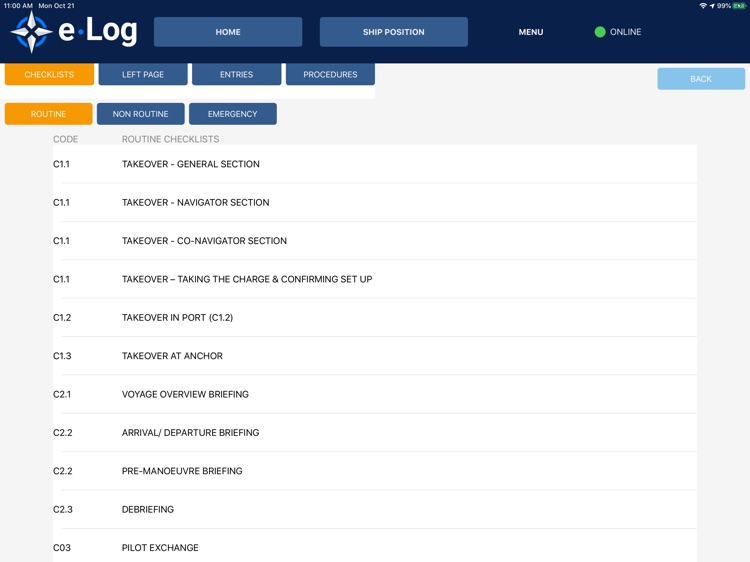Open TAKEOVER - NAVIGATOR SECTION checklist
Image resolution: width=750 pixels, height=562 pixels.
click(x=375, y=202)
